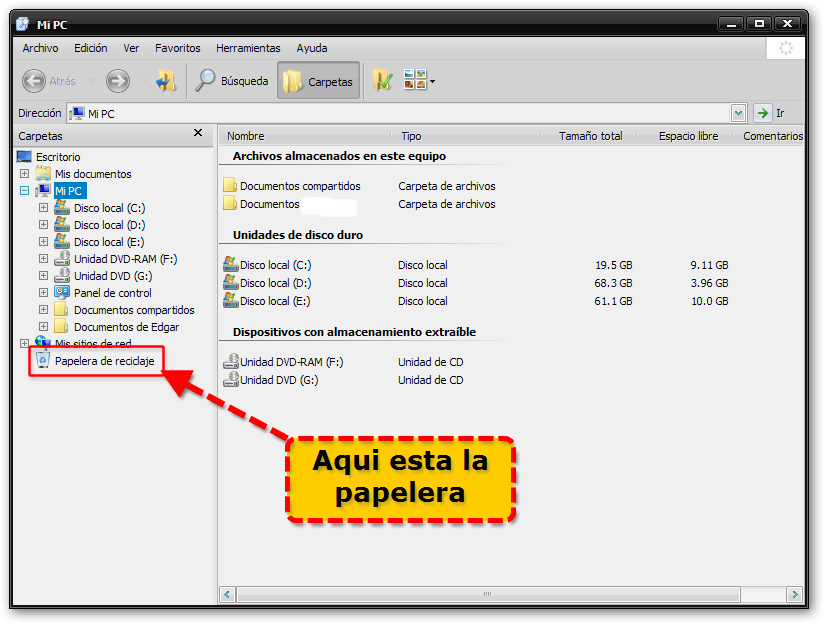Screen dimensions: 824x624
Task: Click the up-one-level folder icon
Action: click(168, 81)
